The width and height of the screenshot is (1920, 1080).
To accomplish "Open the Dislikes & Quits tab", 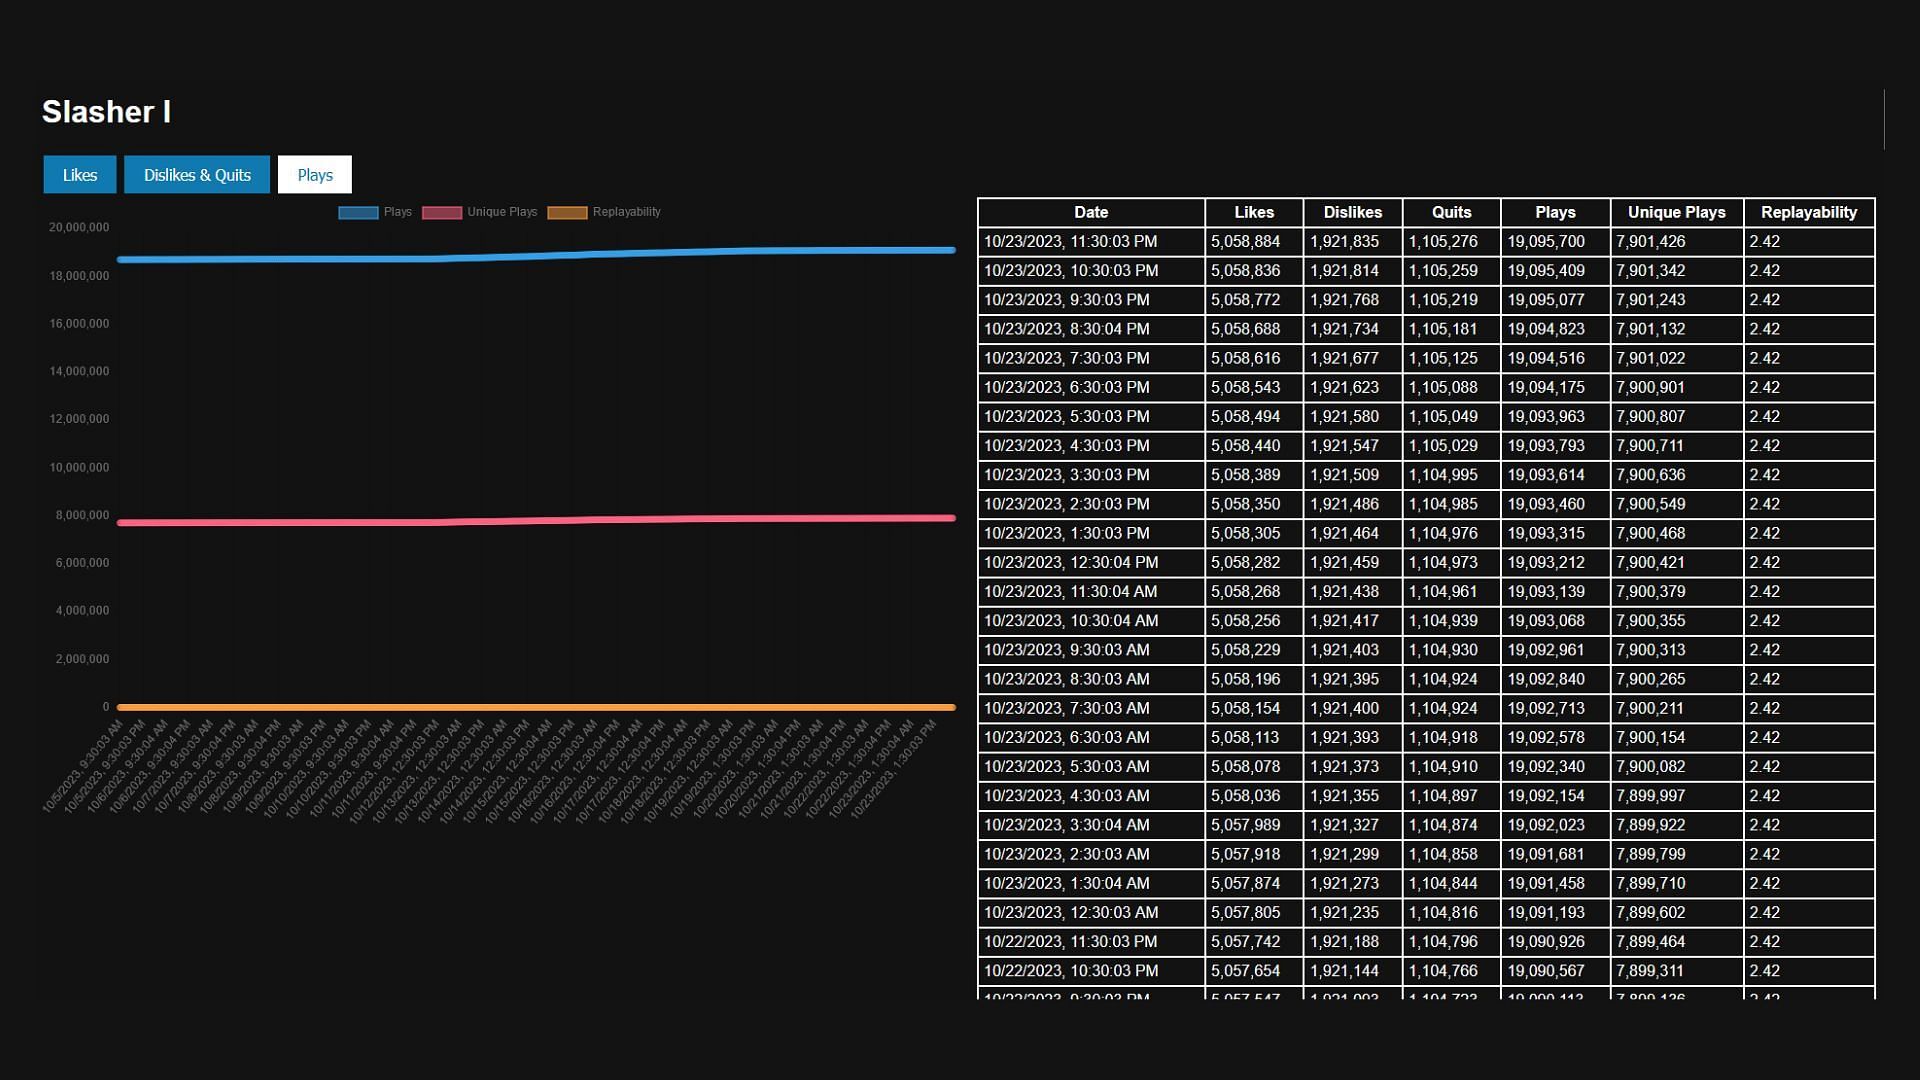I will click(x=197, y=175).
